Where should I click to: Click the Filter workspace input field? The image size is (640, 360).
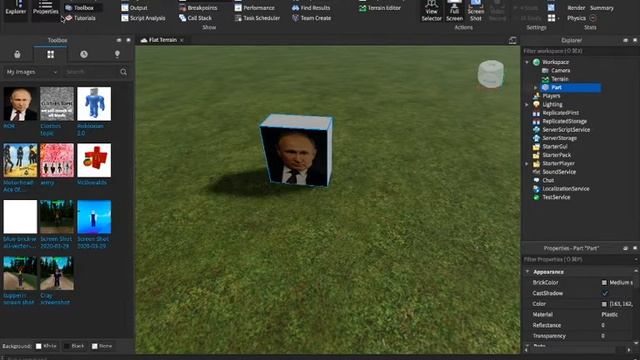coord(580,51)
